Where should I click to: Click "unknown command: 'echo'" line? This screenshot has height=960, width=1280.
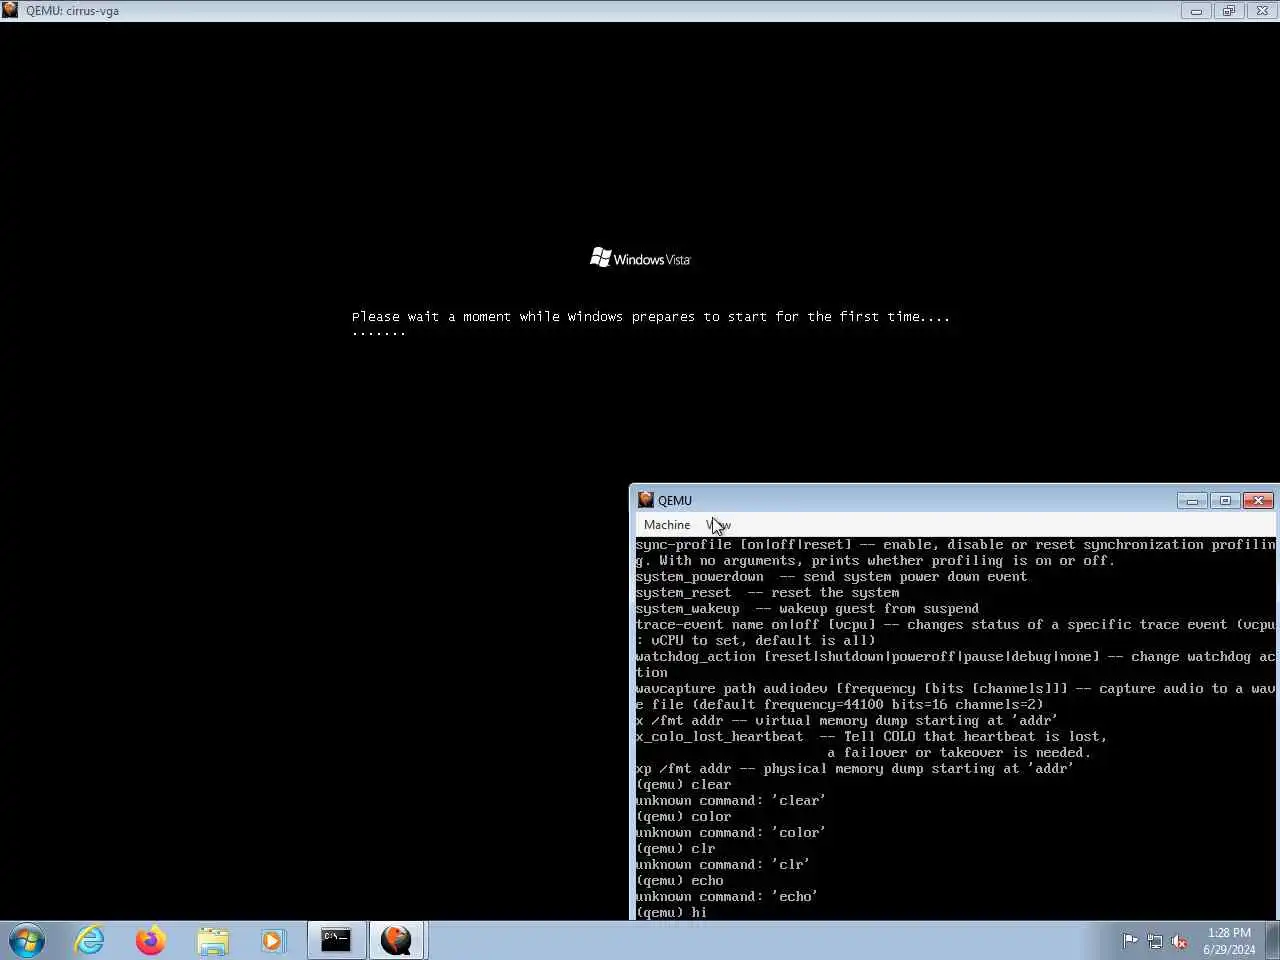pyautogui.click(x=726, y=897)
